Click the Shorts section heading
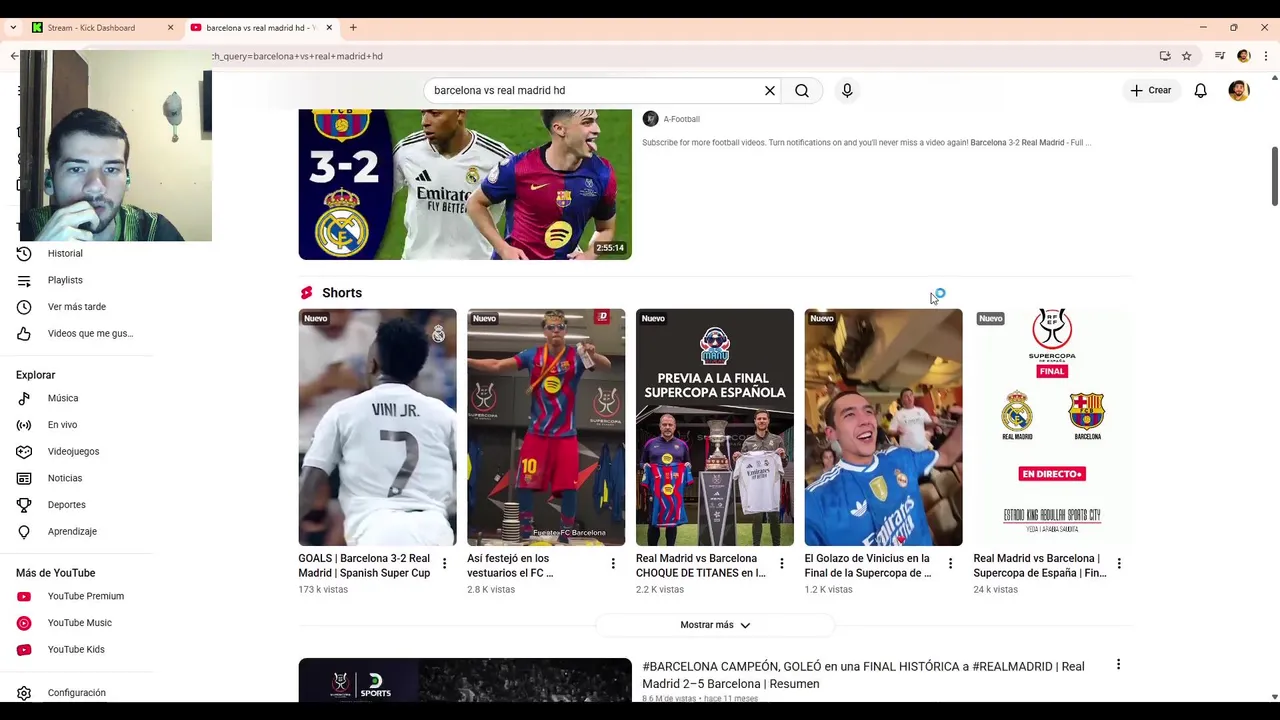The width and height of the screenshot is (1280, 720). coord(342,293)
